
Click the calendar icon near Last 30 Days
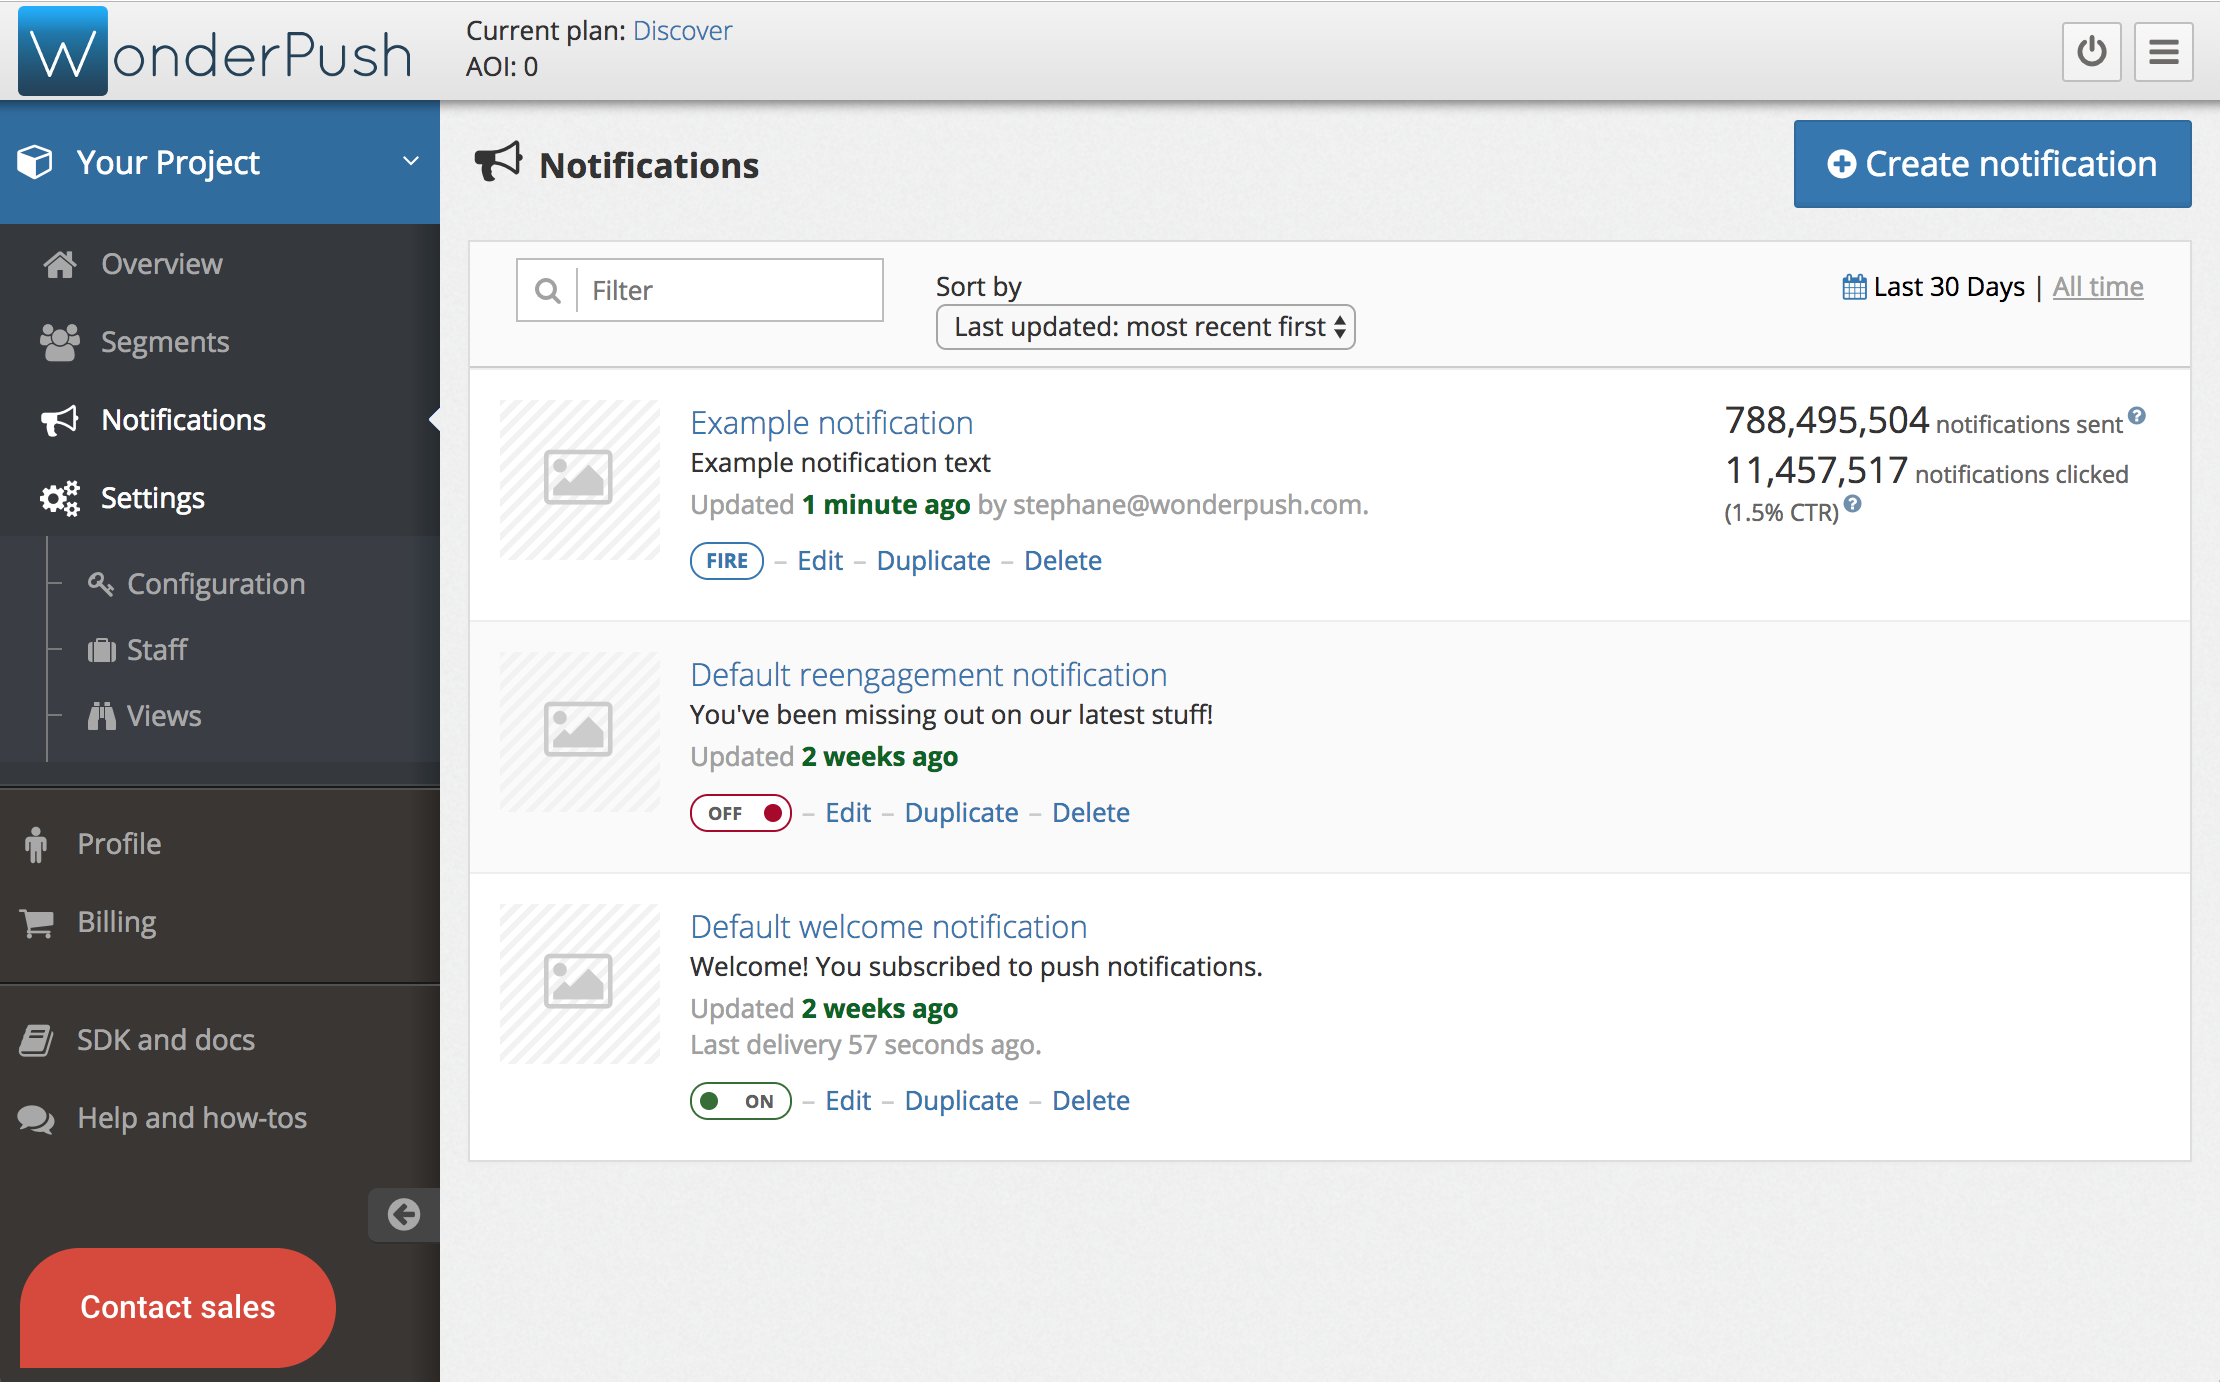tap(1853, 287)
